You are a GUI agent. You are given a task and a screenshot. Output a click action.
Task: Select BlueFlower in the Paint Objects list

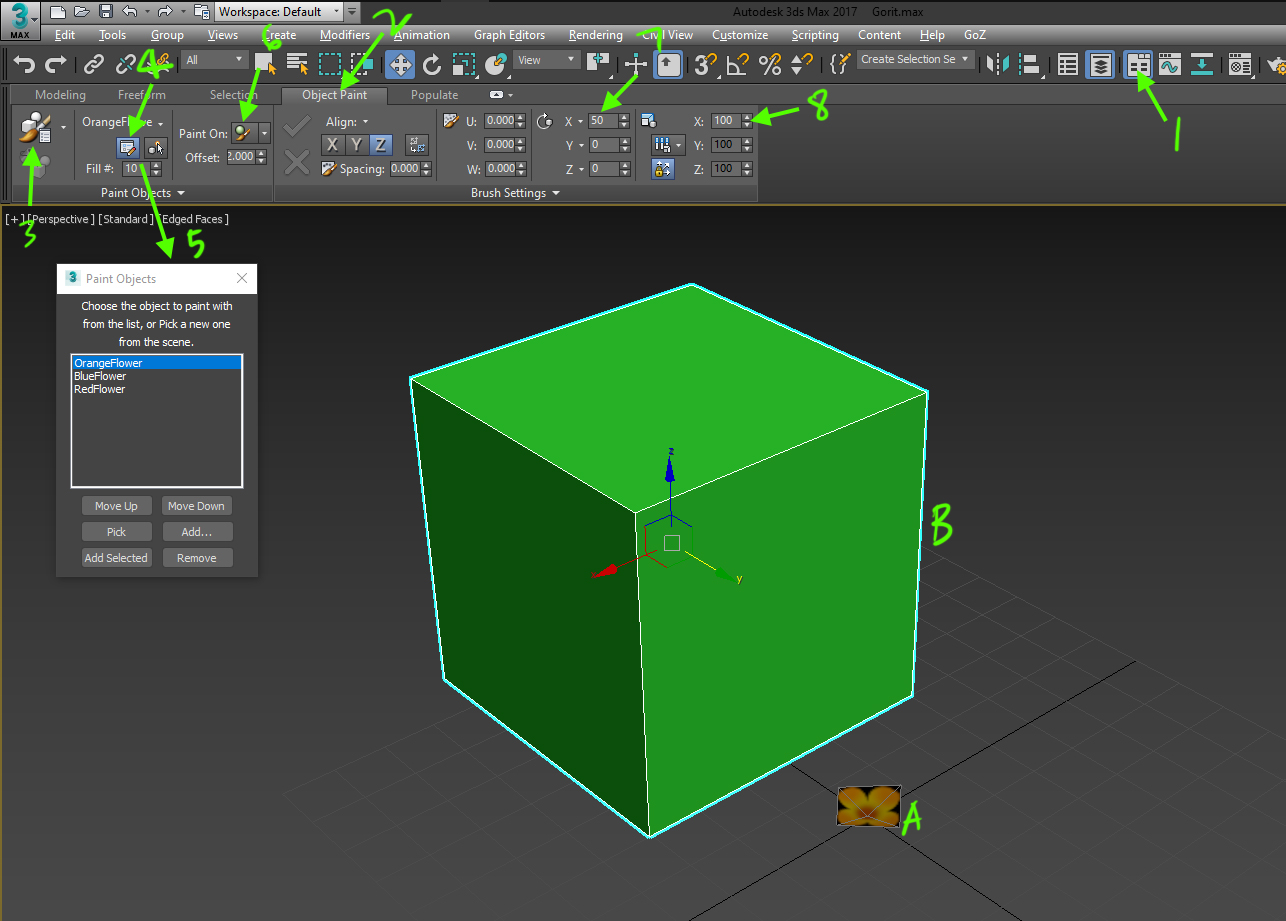point(100,375)
